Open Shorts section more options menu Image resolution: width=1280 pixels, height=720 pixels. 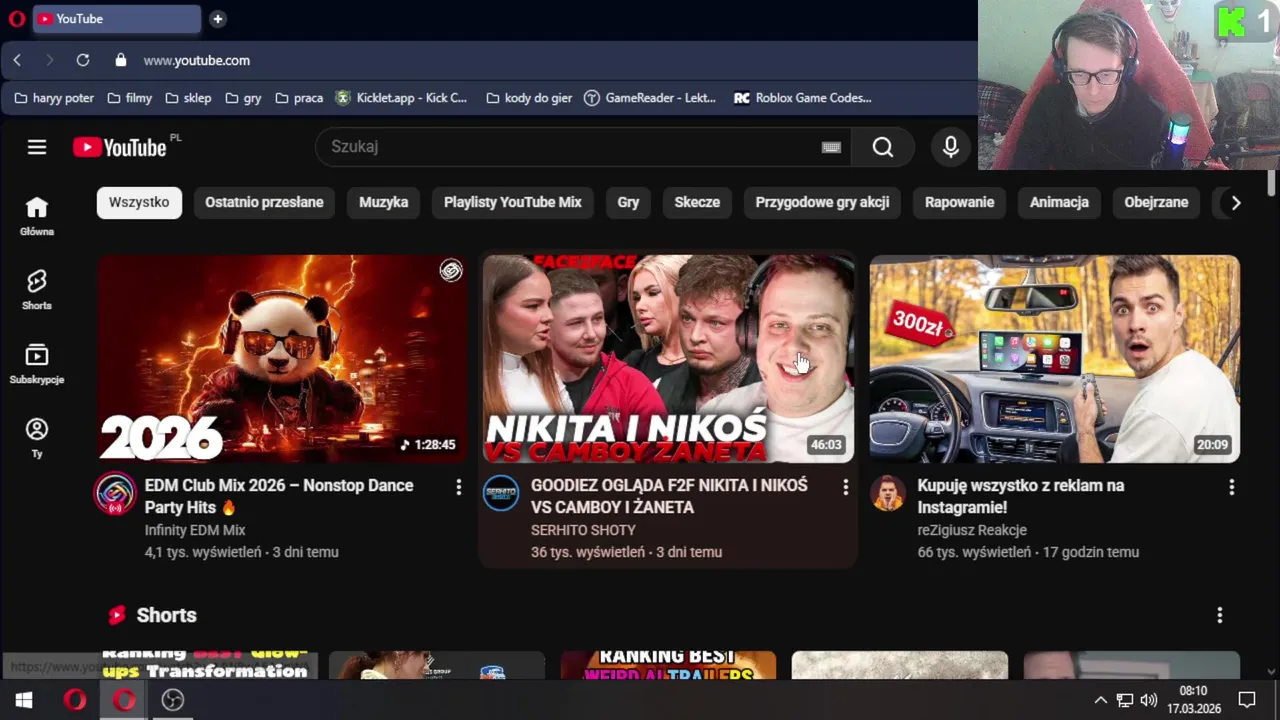pyautogui.click(x=1219, y=615)
